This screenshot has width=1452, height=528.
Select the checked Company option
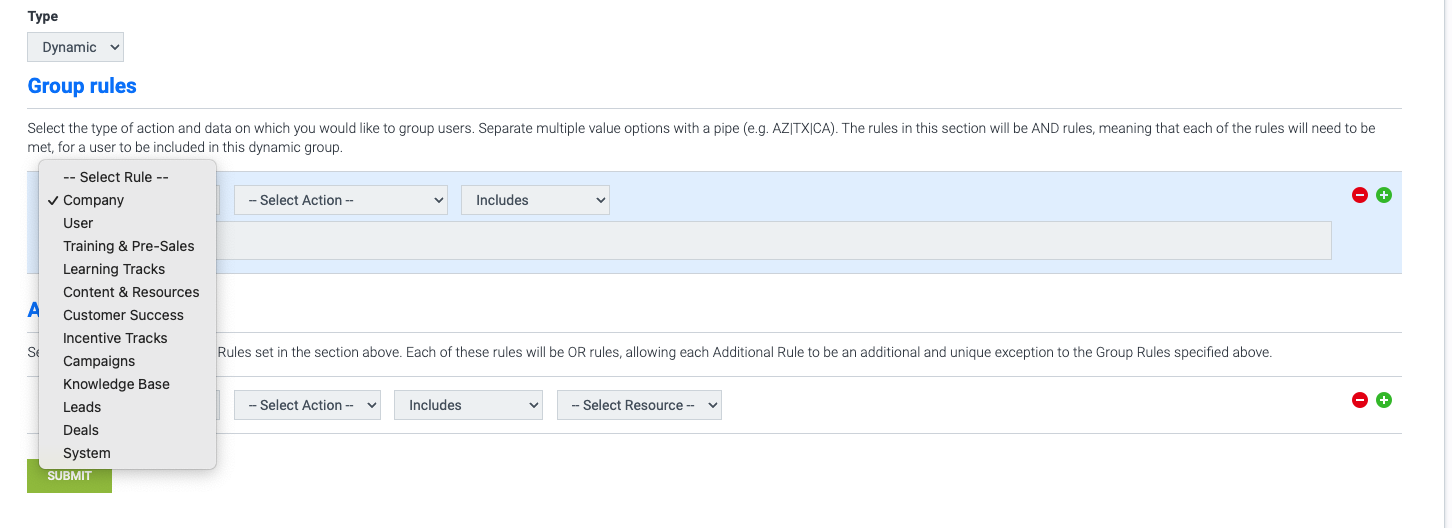pos(127,200)
